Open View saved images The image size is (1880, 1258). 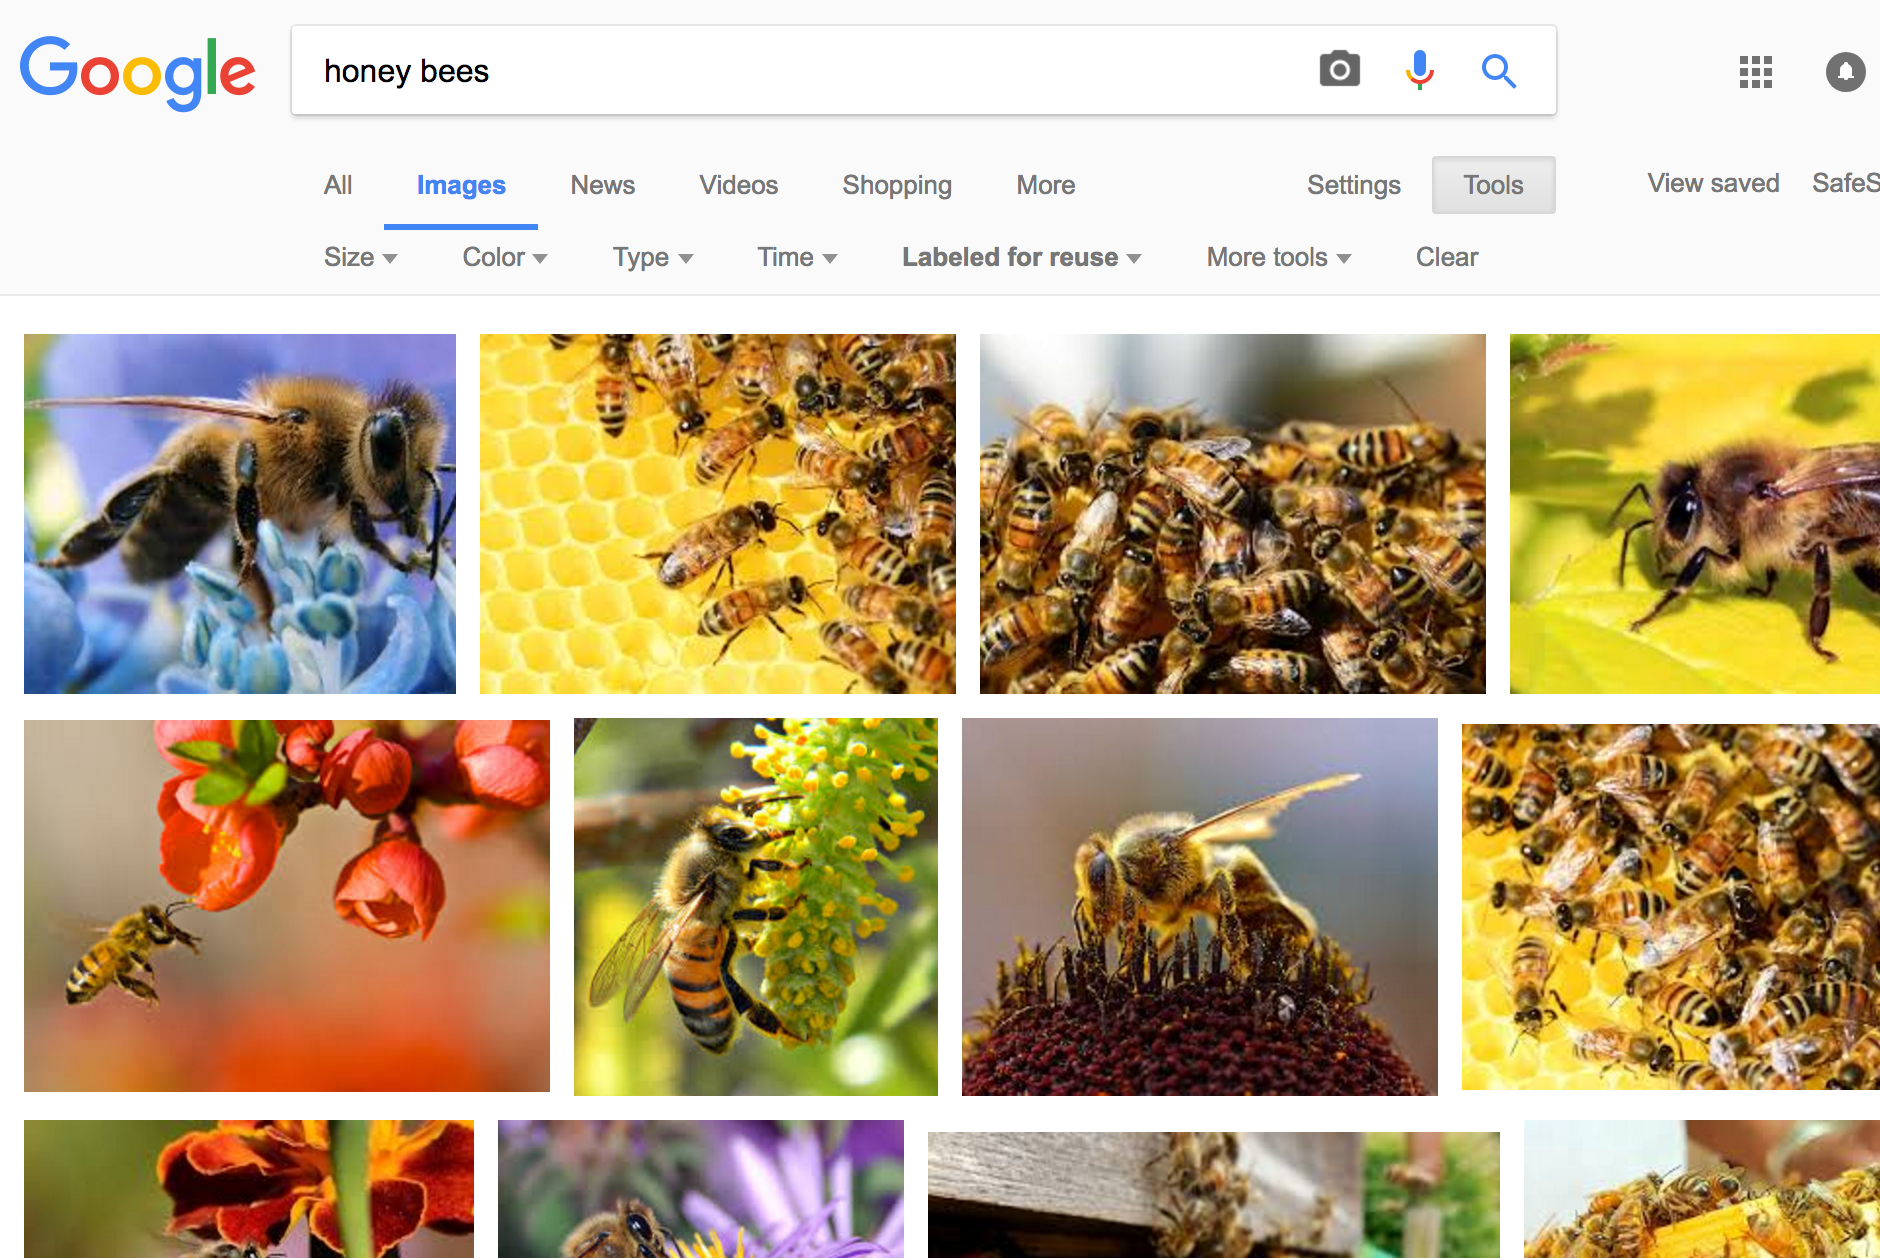tap(1713, 183)
